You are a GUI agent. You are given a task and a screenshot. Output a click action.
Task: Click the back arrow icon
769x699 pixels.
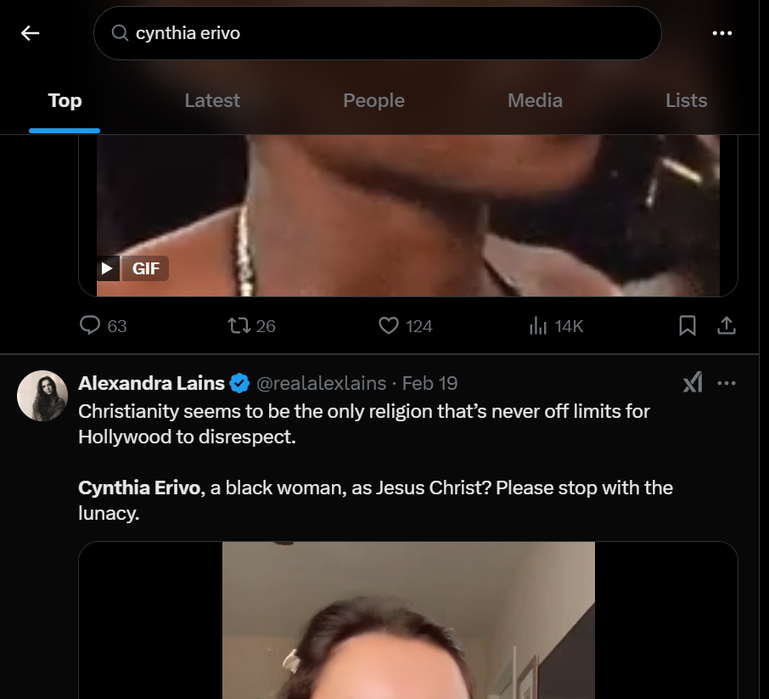30,33
